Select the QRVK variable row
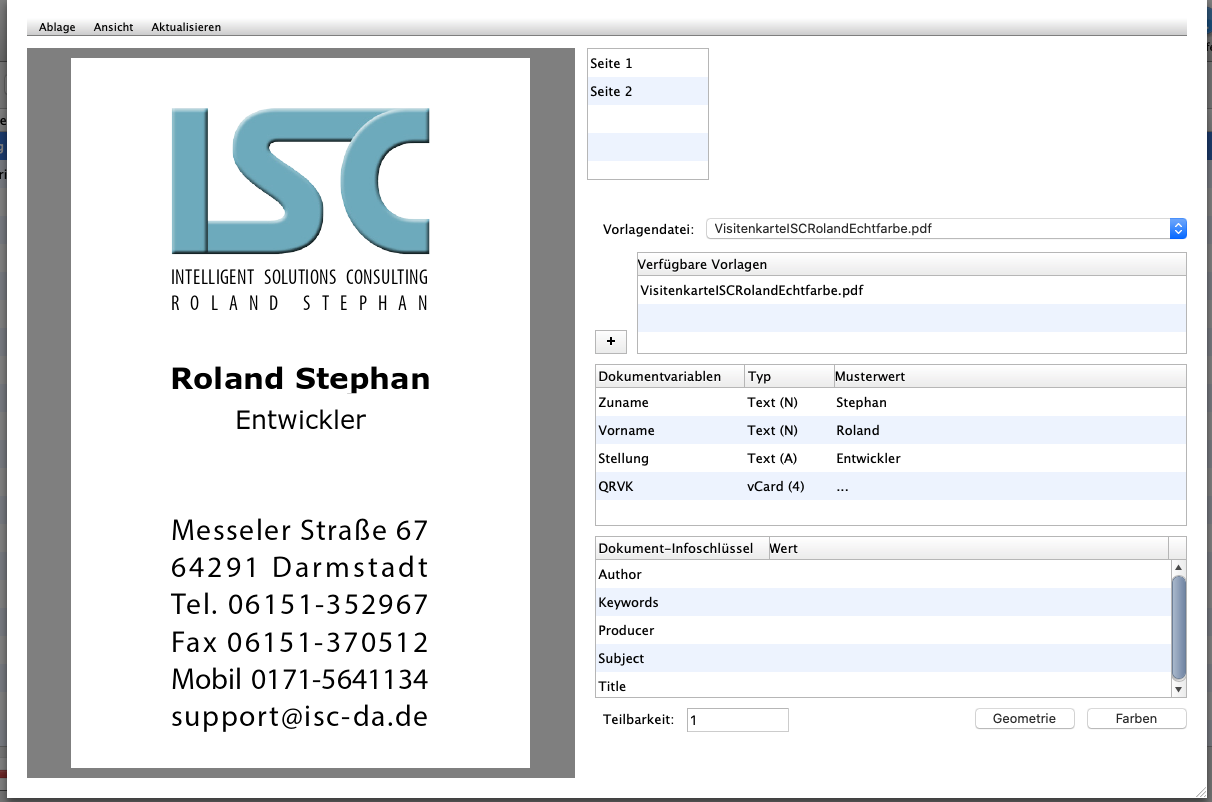Viewport: 1212px width, 802px height. point(891,486)
